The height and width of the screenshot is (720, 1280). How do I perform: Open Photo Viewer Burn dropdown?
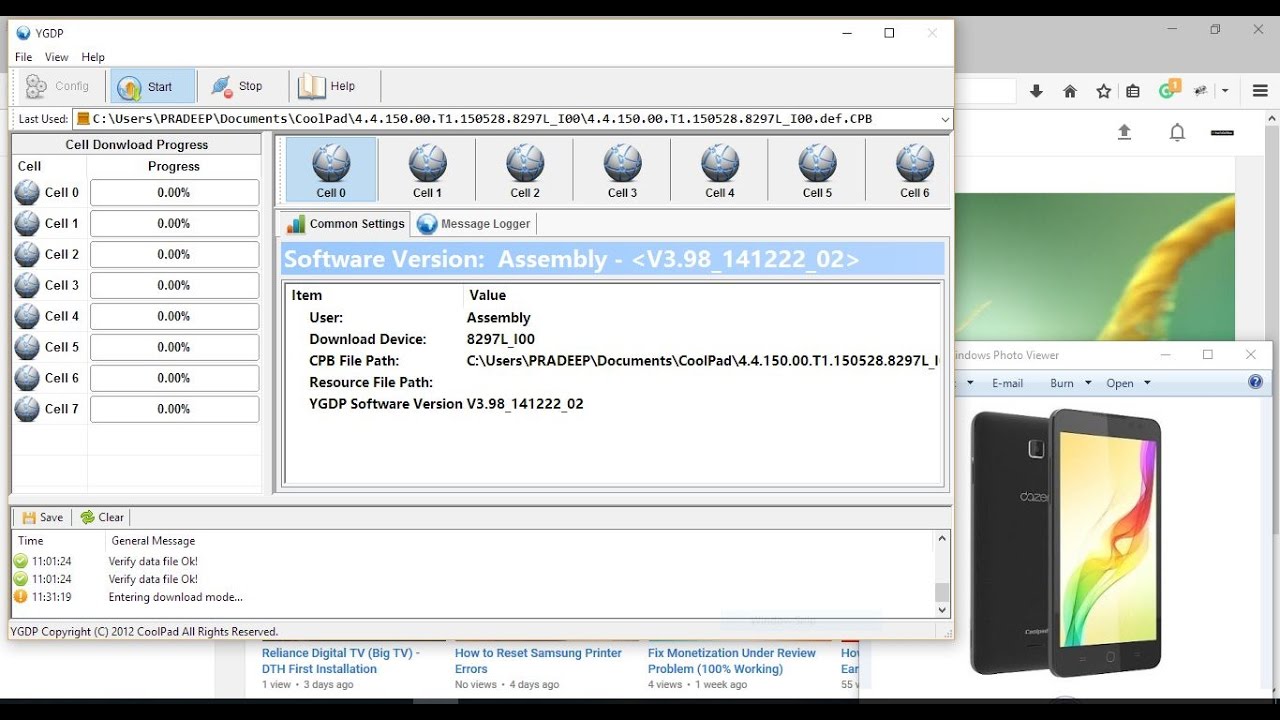click(1068, 383)
